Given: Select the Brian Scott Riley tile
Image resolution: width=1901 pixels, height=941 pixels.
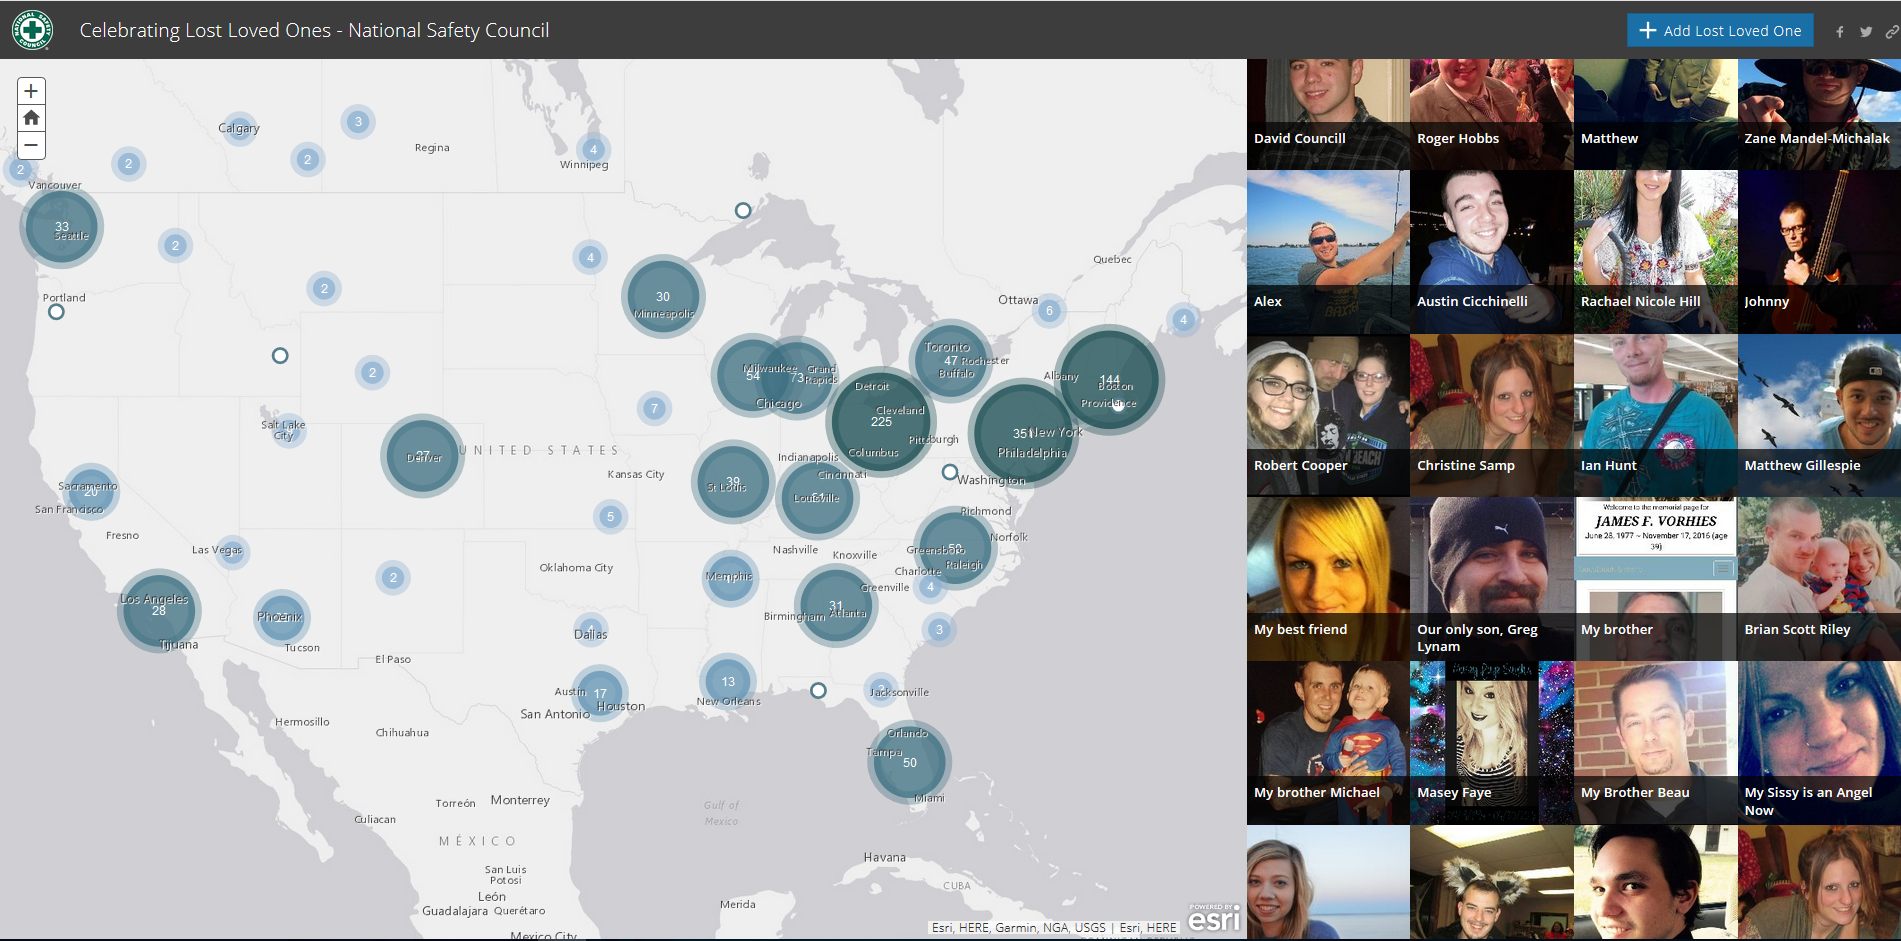Looking at the screenshot, I should [x=1818, y=578].
